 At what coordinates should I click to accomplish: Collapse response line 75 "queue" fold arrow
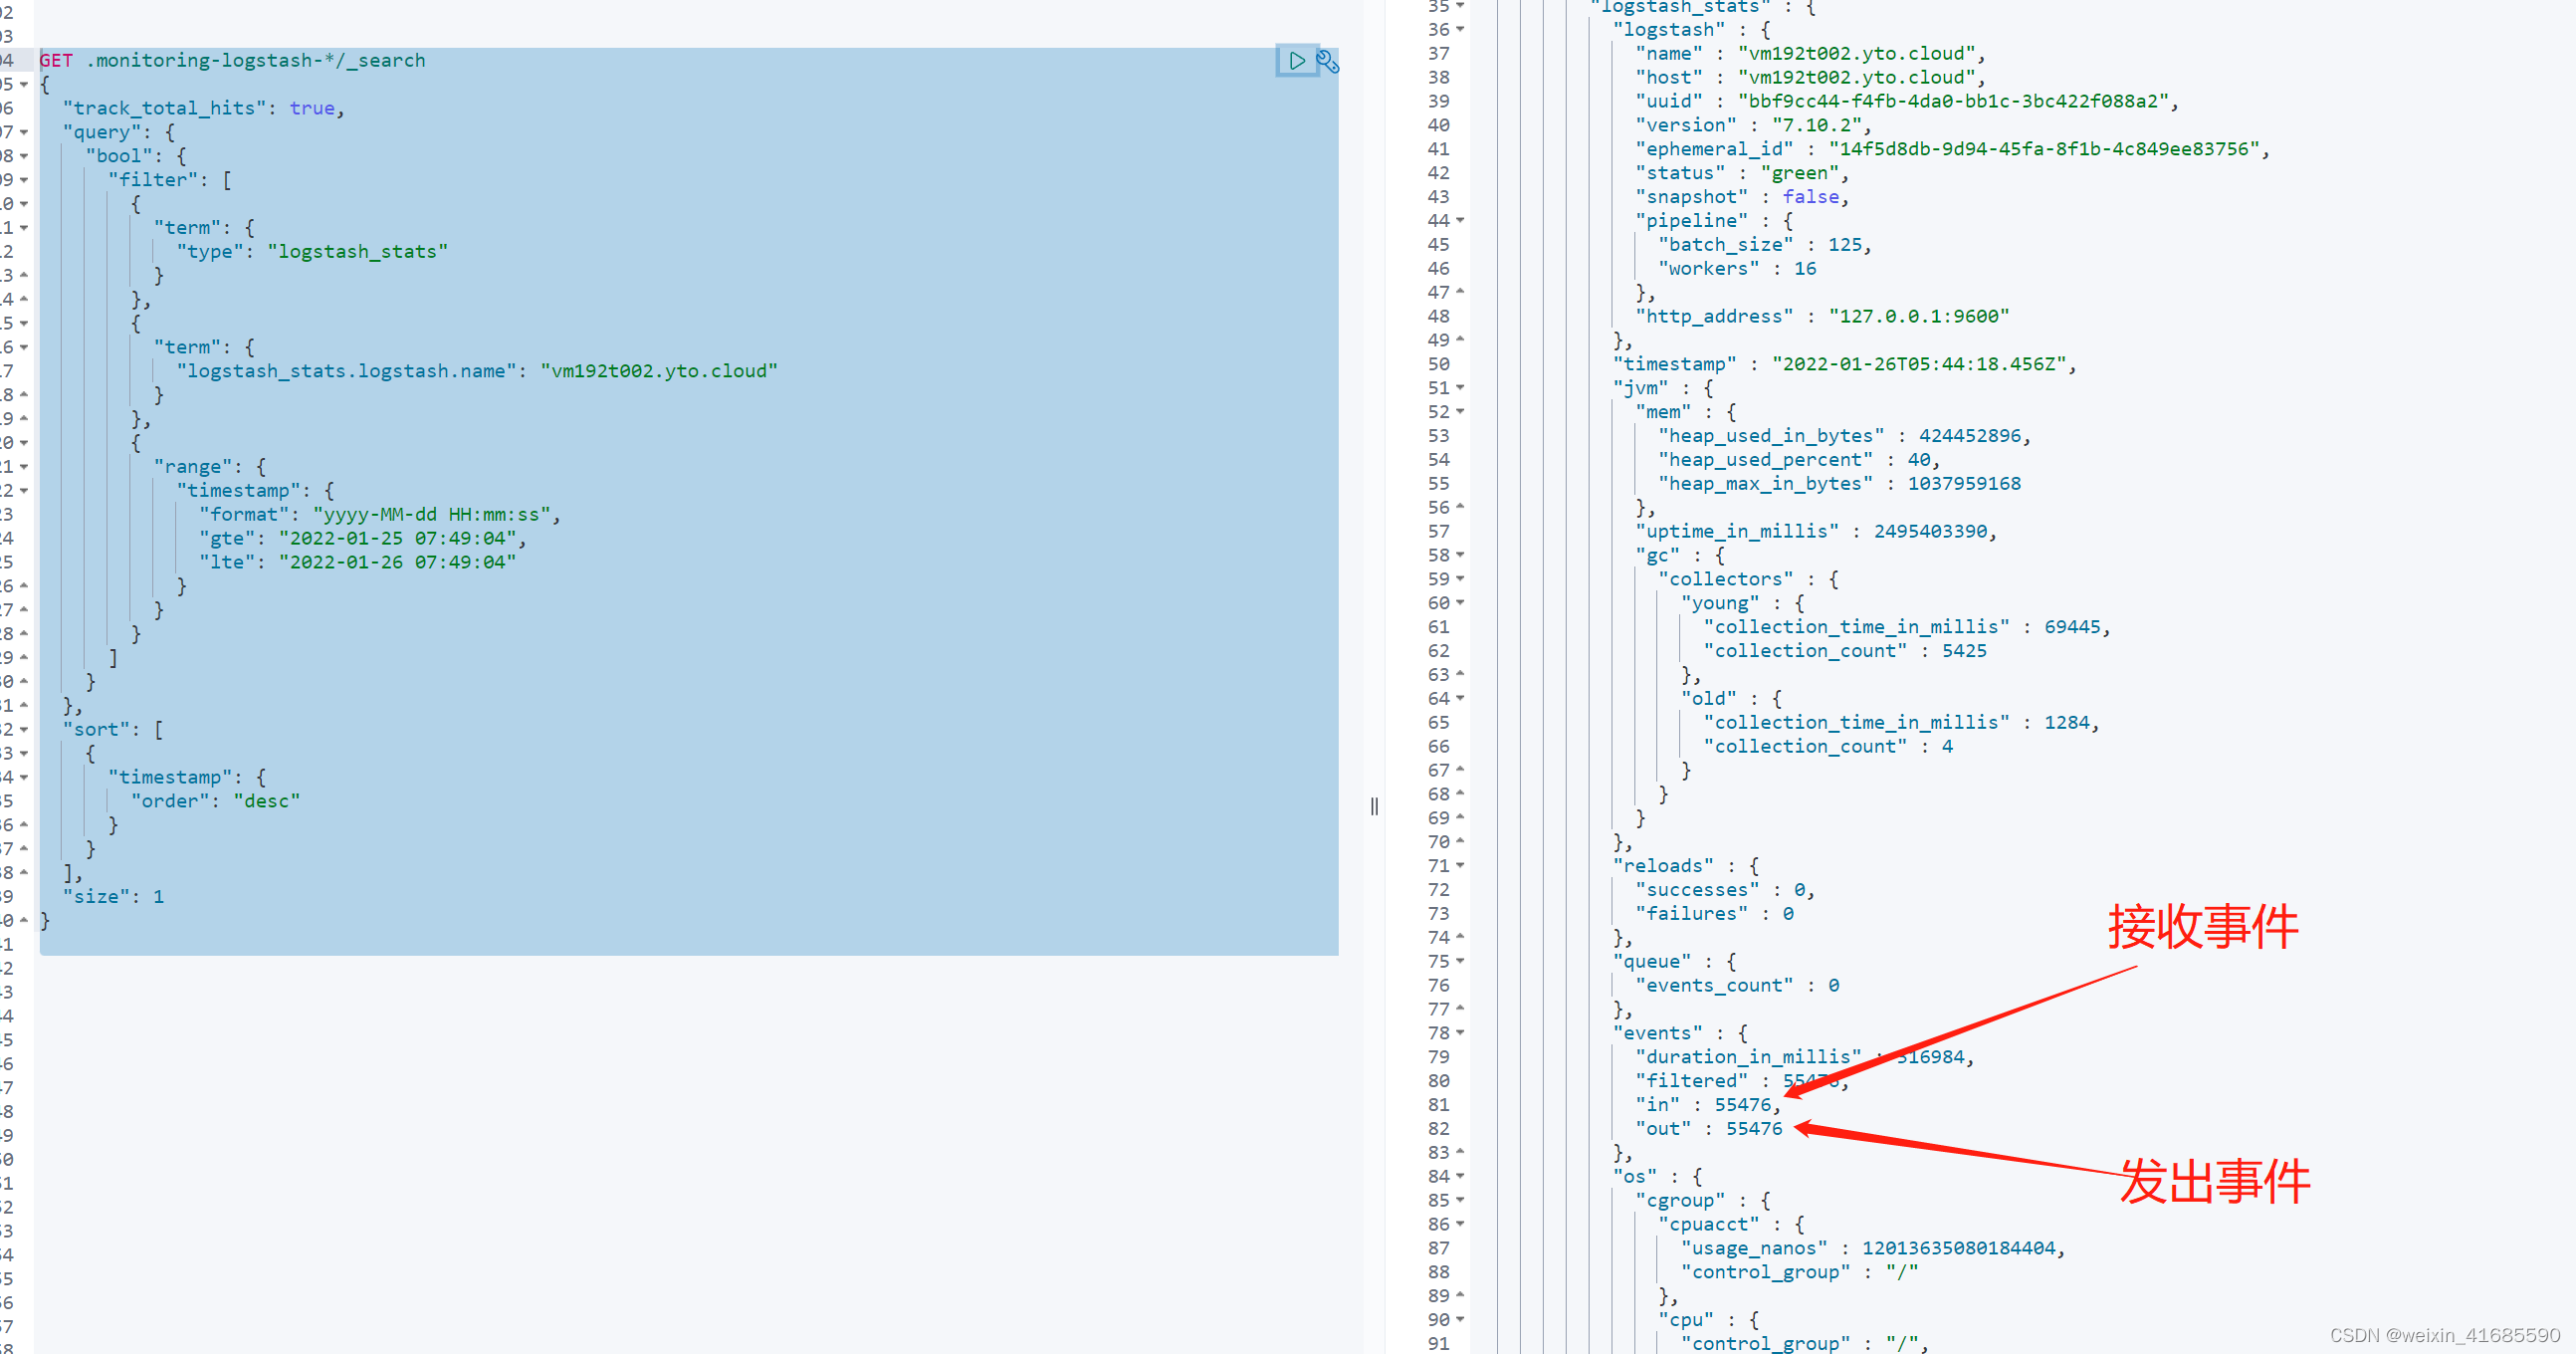[x=1461, y=961]
